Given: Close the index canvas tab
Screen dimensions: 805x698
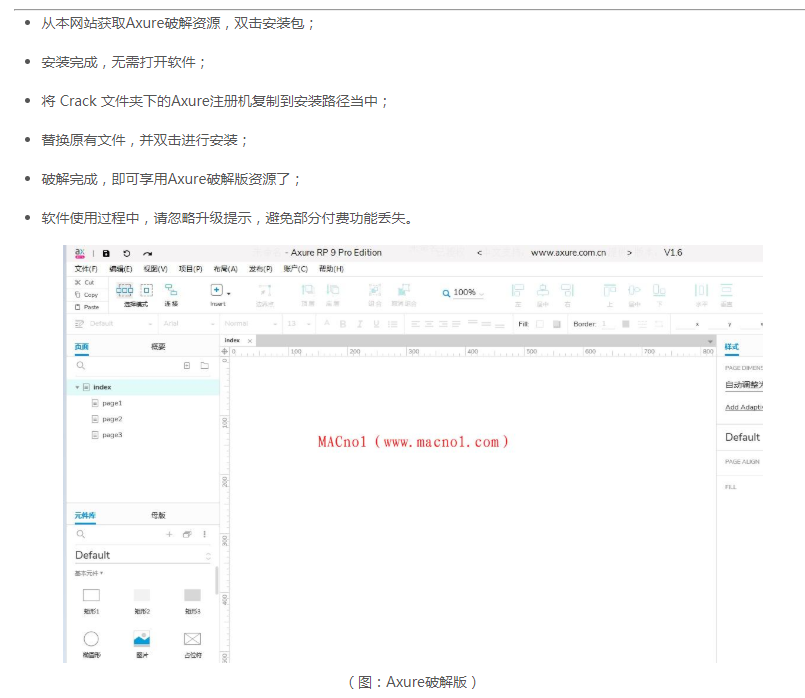Looking at the screenshot, I should coord(250,341).
